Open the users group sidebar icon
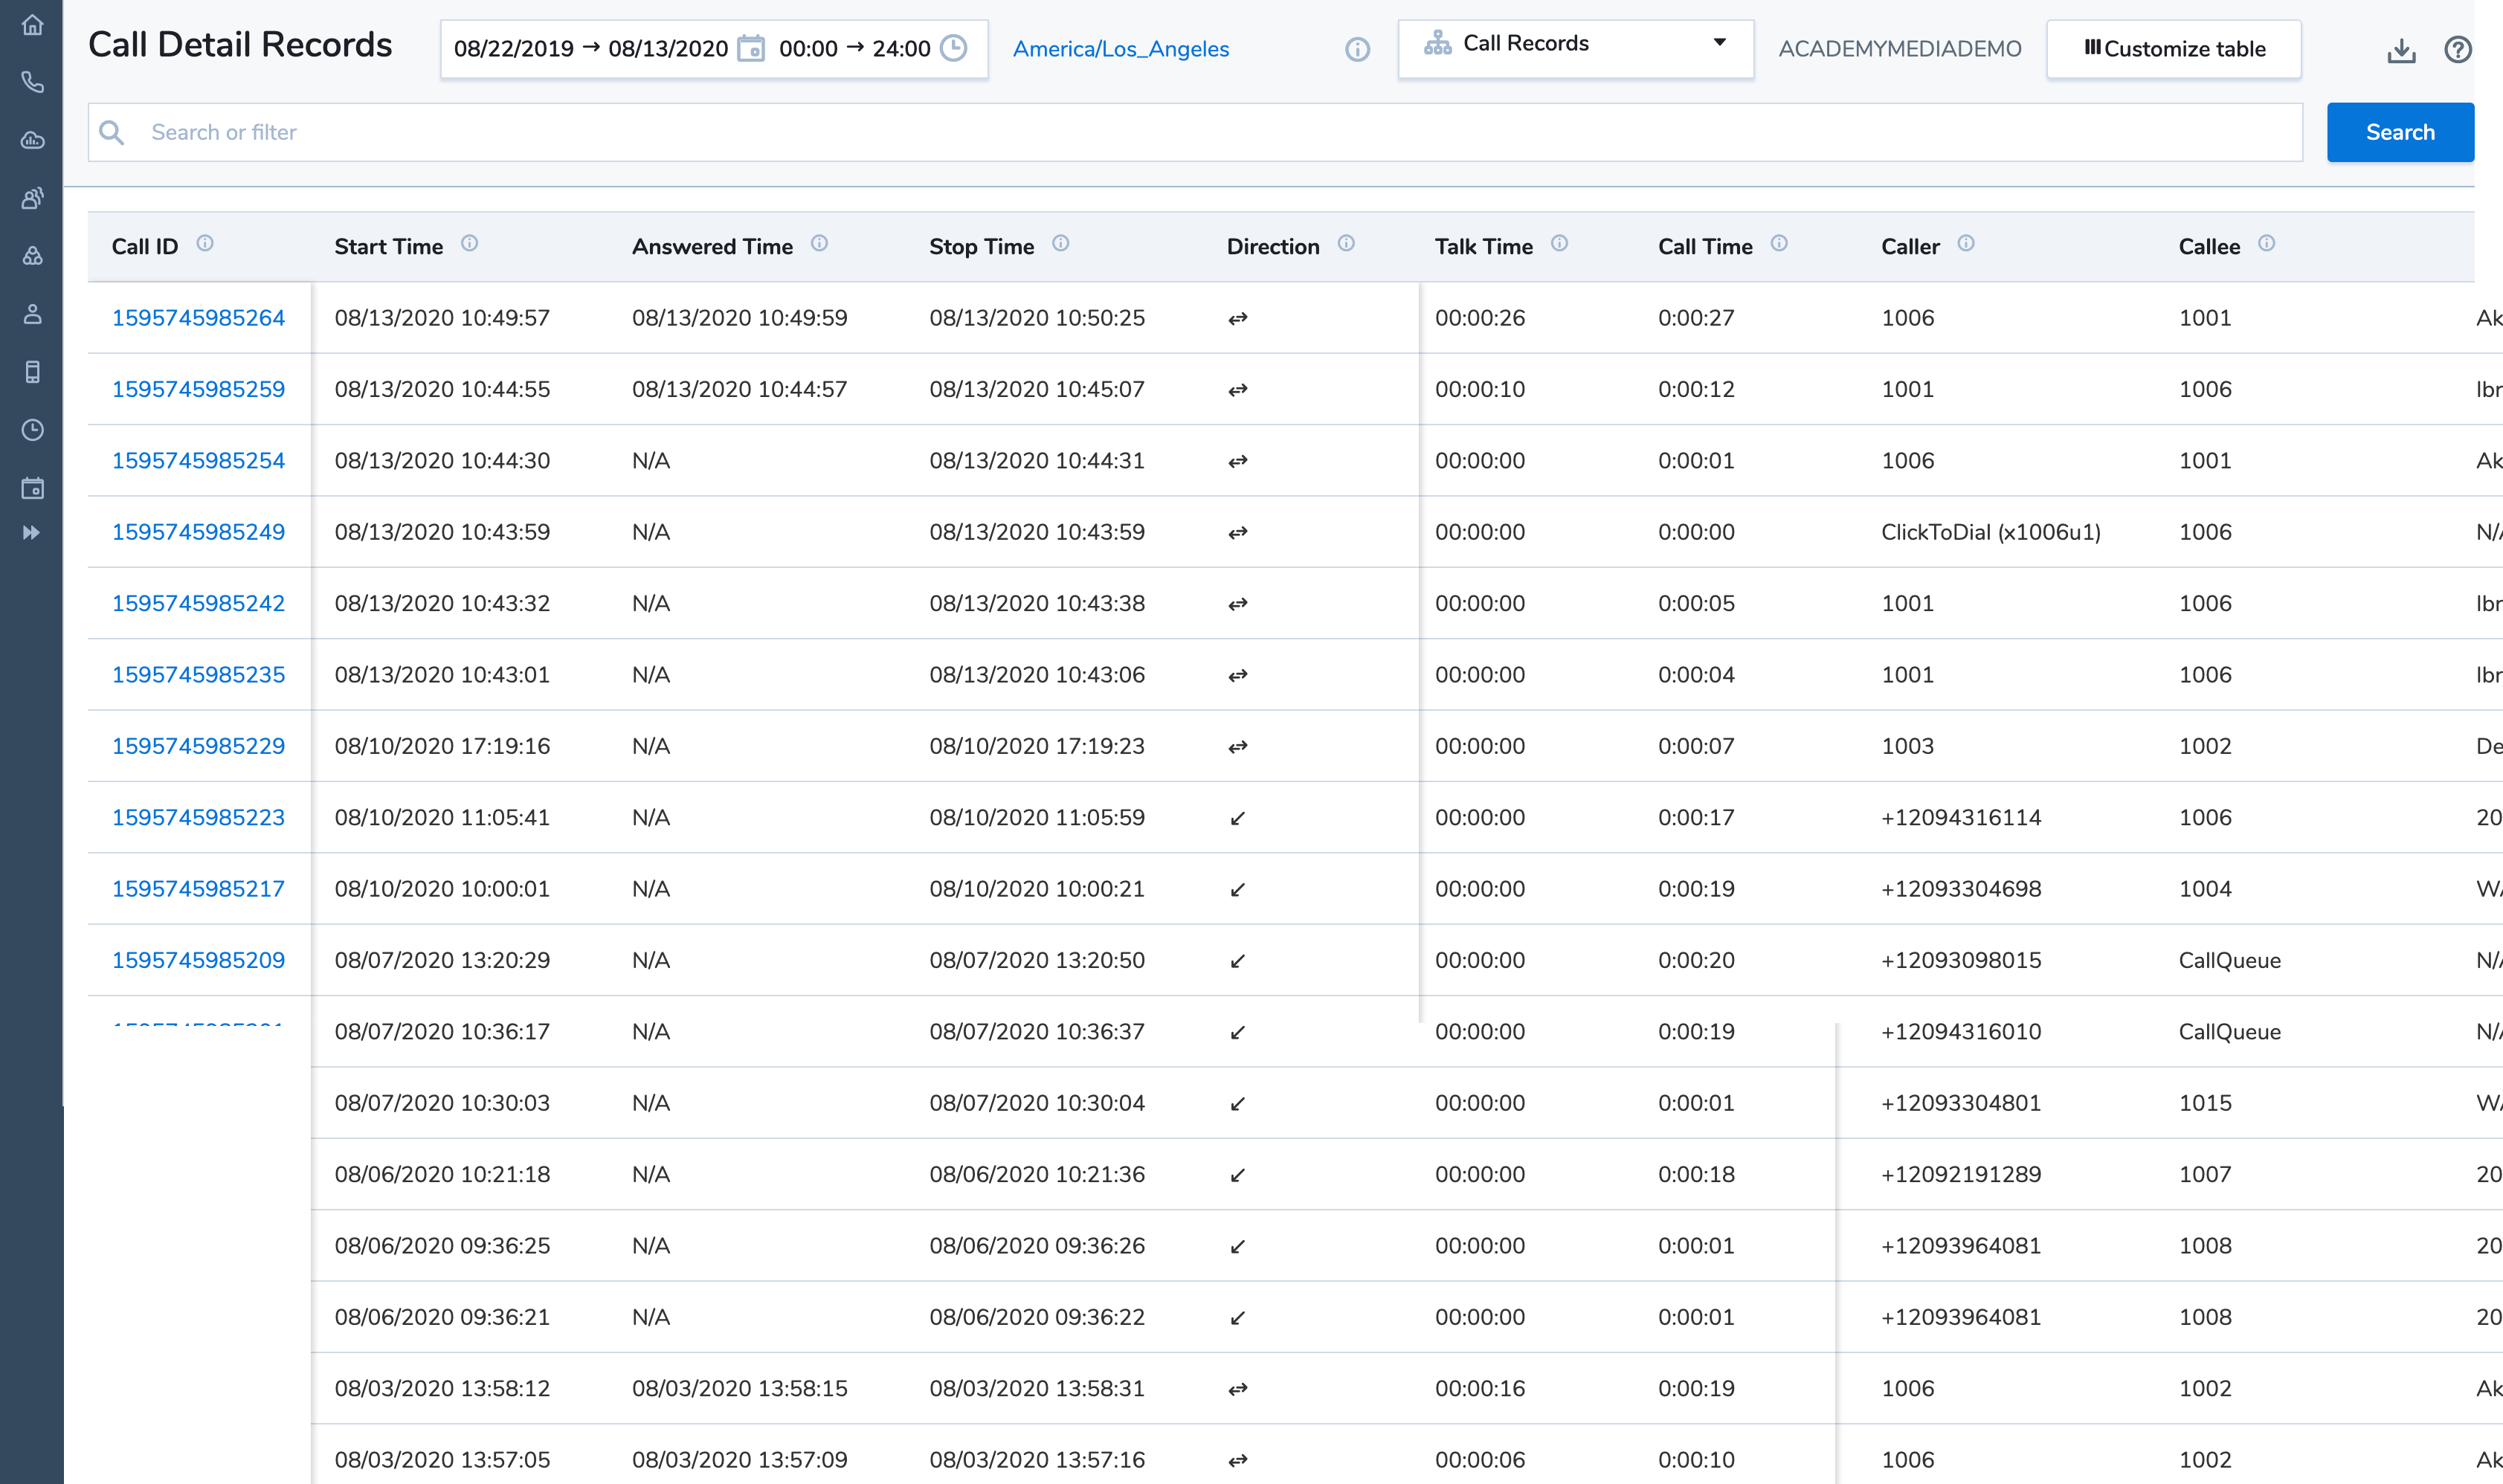Image resolution: width=2503 pixels, height=1484 pixels. point(32,198)
